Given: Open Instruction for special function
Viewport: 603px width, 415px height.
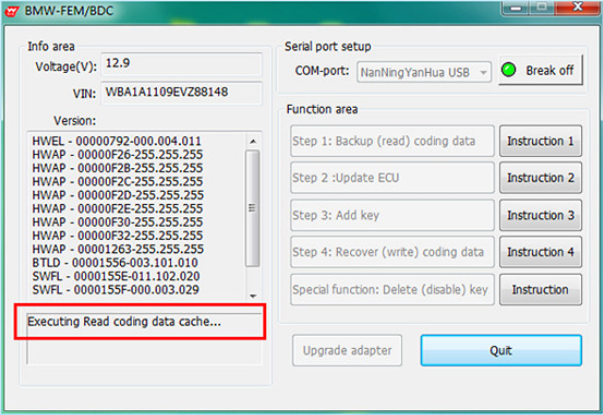Looking at the screenshot, I should (x=540, y=289).
